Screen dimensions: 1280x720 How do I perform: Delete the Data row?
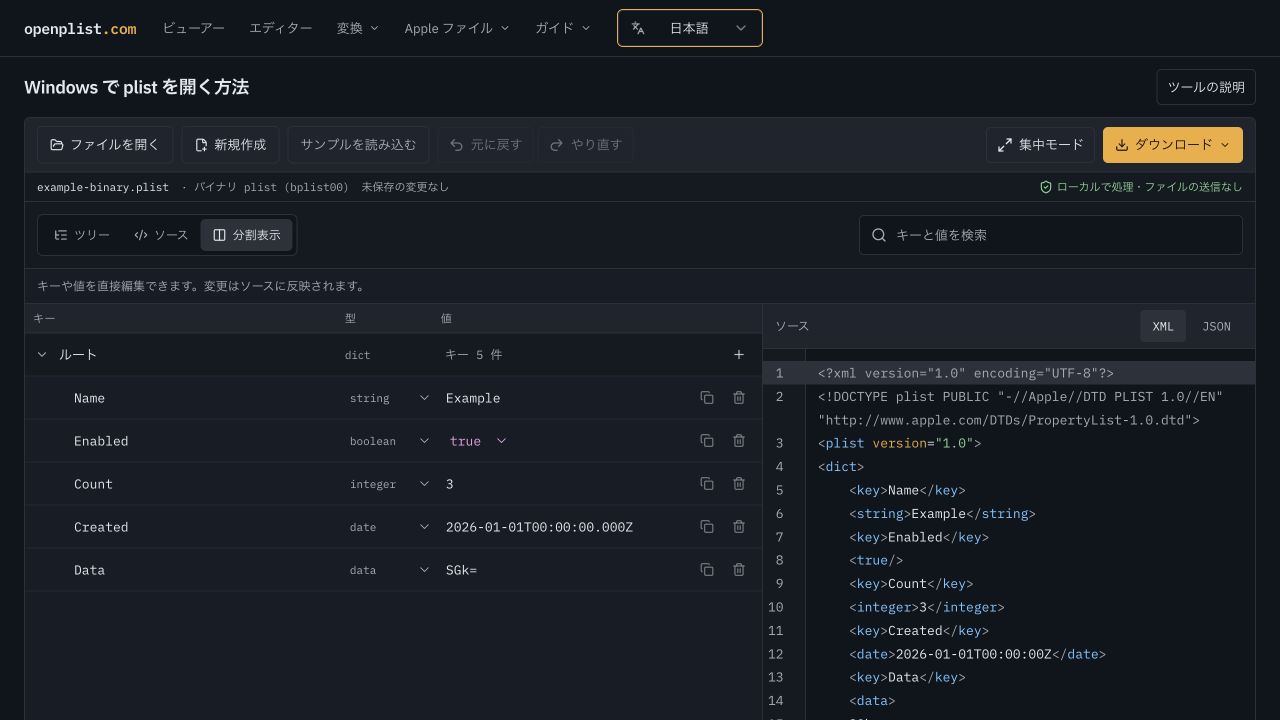click(x=739, y=570)
